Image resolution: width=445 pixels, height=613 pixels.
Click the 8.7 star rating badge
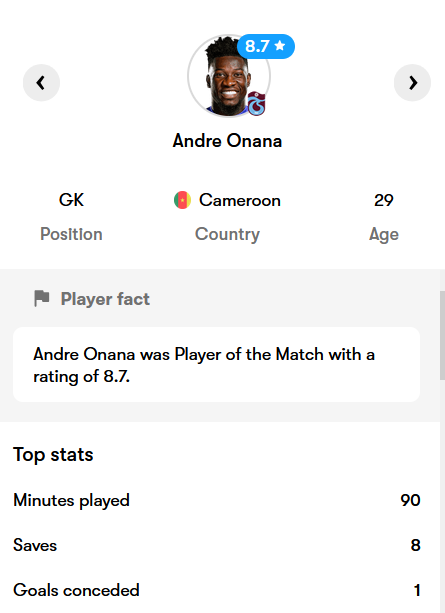(266, 46)
